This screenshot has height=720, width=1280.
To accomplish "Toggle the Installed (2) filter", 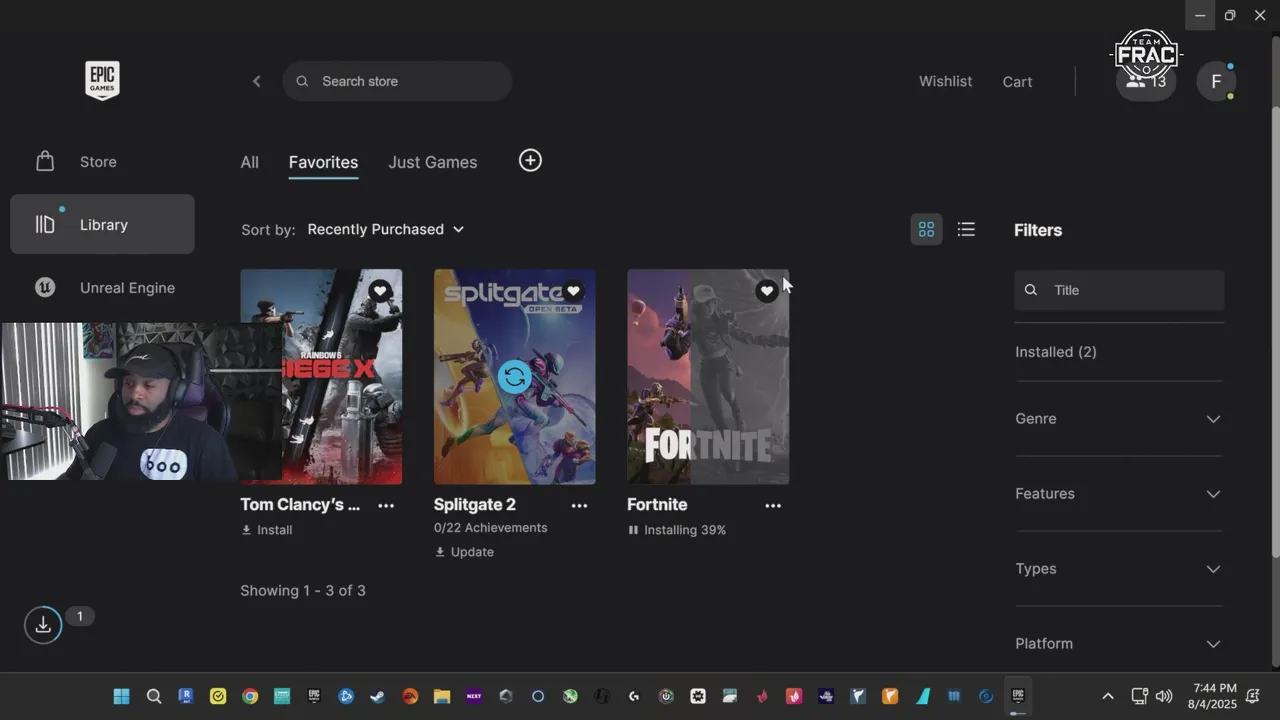I will click(x=1056, y=352).
